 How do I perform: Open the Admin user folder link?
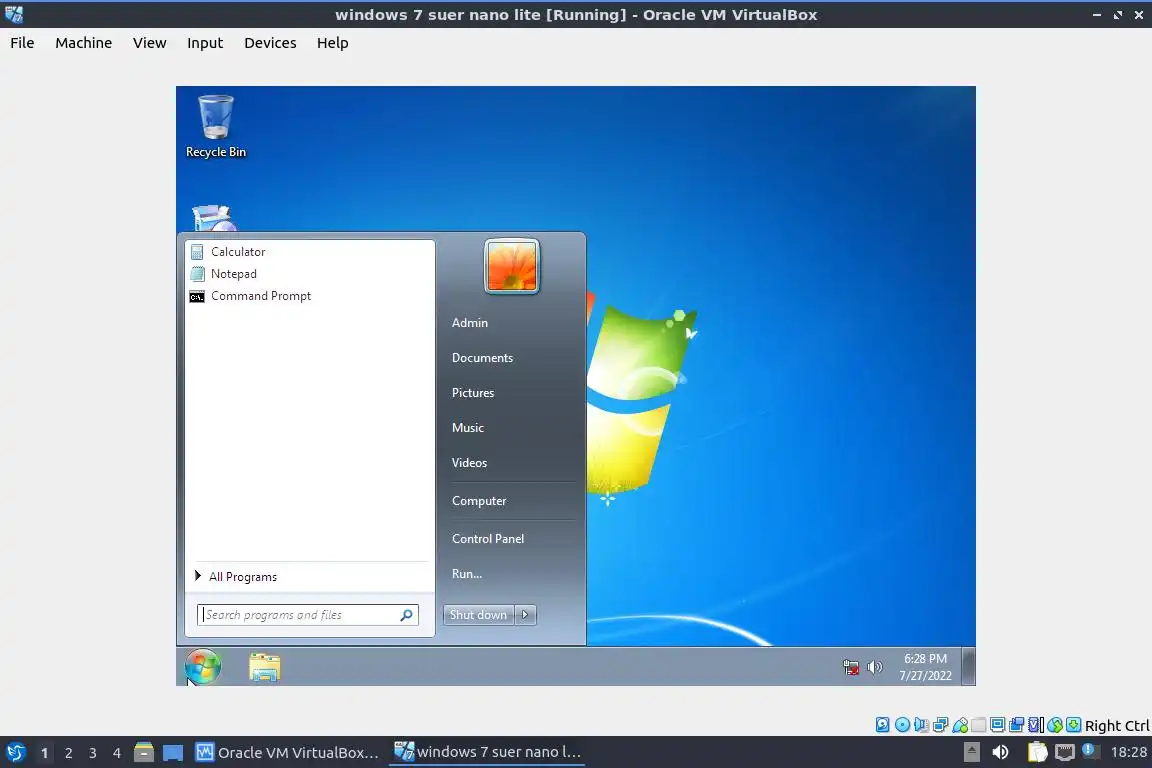pyautogui.click(x=470, y=323)
